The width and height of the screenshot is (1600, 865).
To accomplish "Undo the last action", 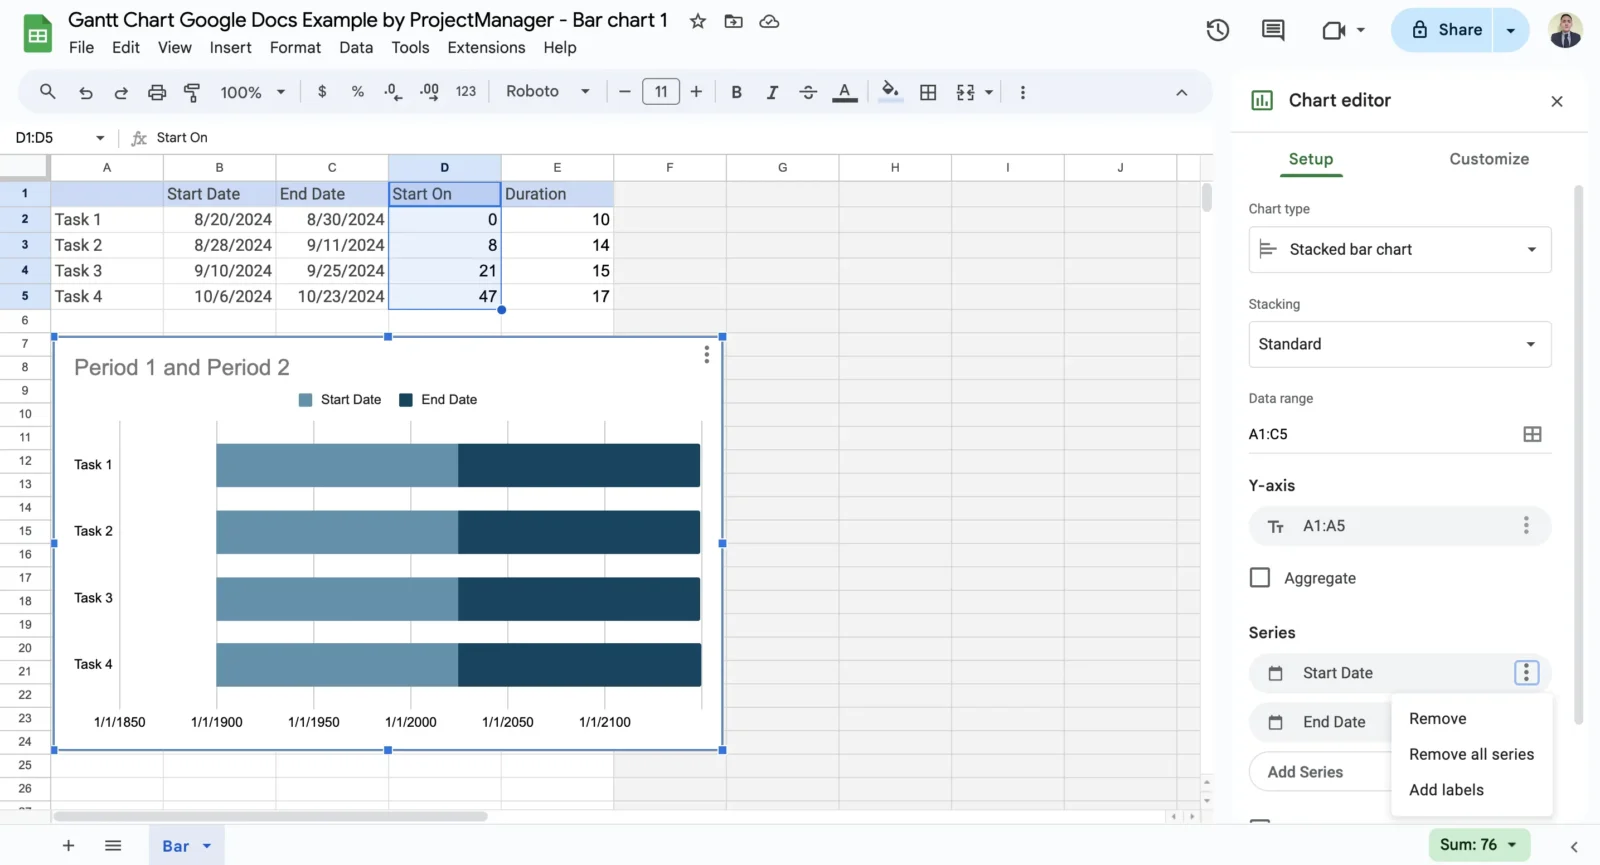I will coord(85,92).
